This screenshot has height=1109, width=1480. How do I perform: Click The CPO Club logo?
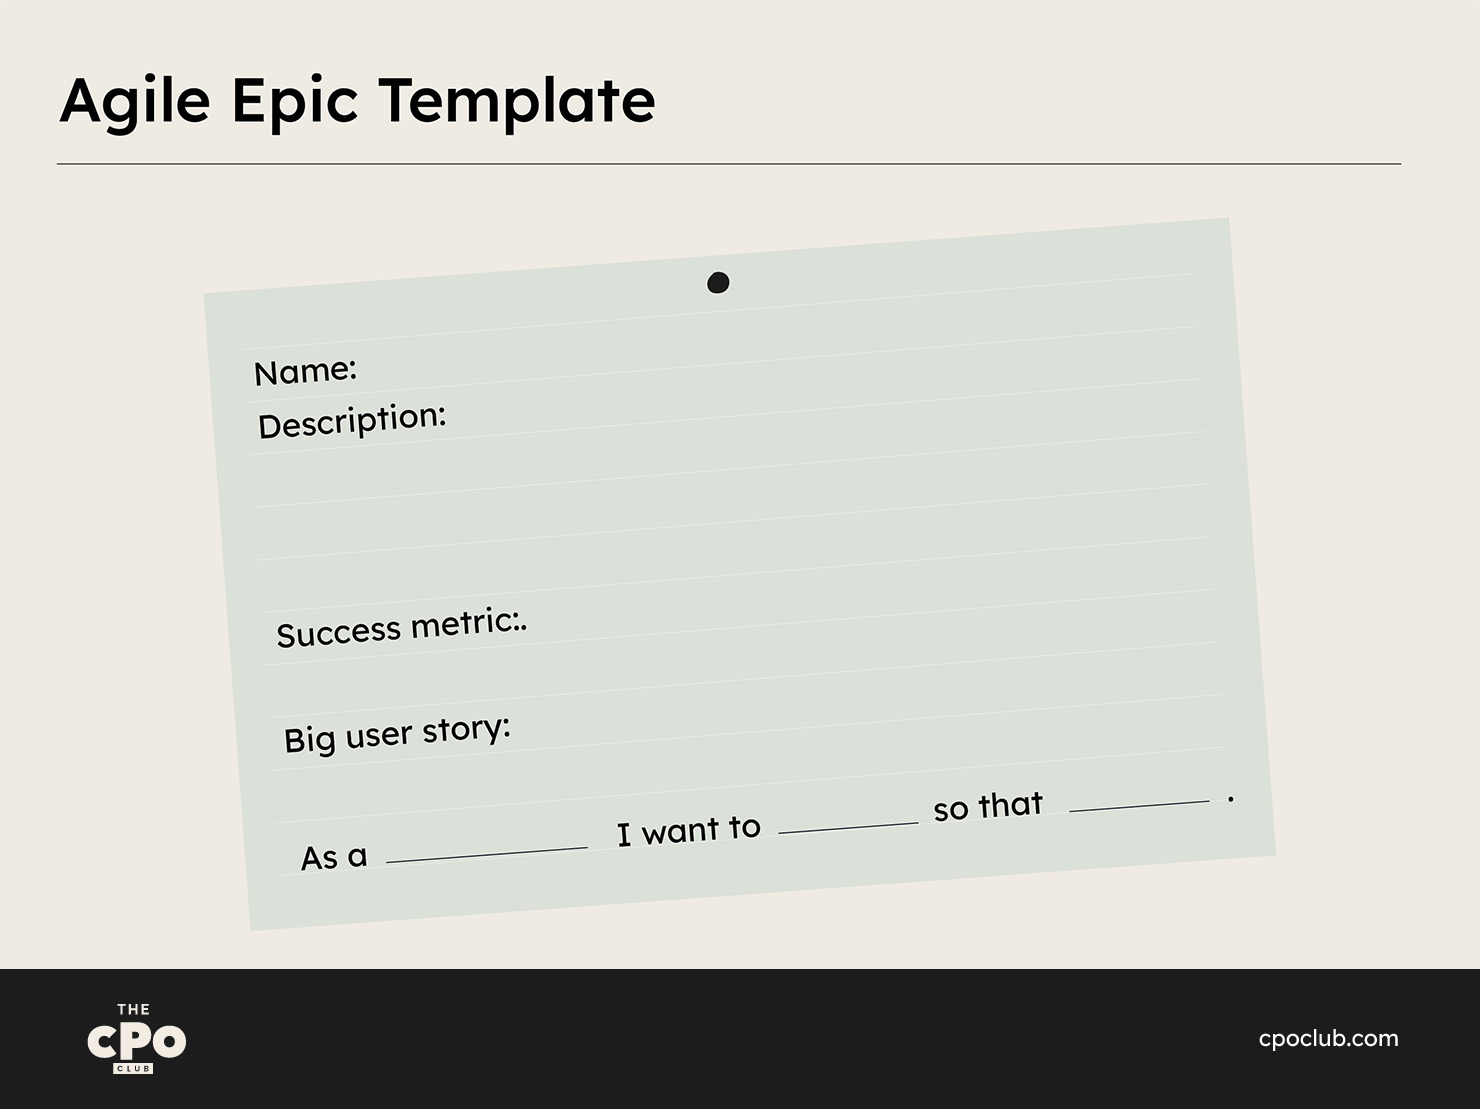point(136,1040)
